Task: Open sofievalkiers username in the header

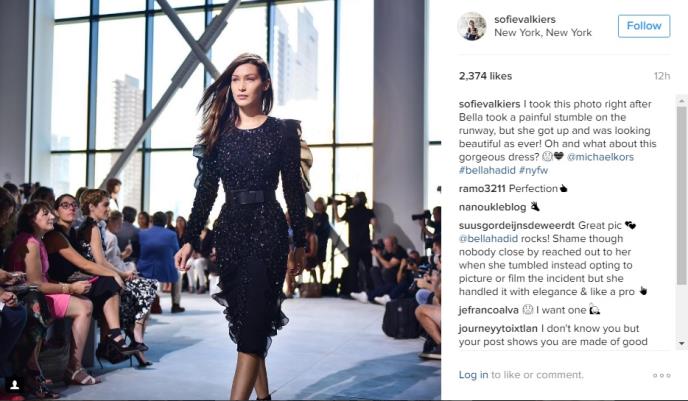Action: click(525, 19)
